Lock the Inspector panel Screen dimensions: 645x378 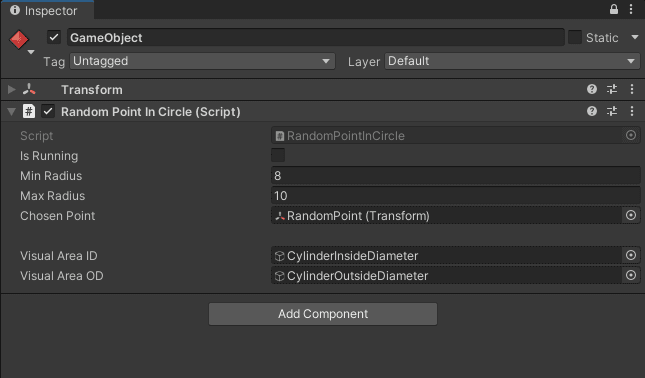point(613,9)
